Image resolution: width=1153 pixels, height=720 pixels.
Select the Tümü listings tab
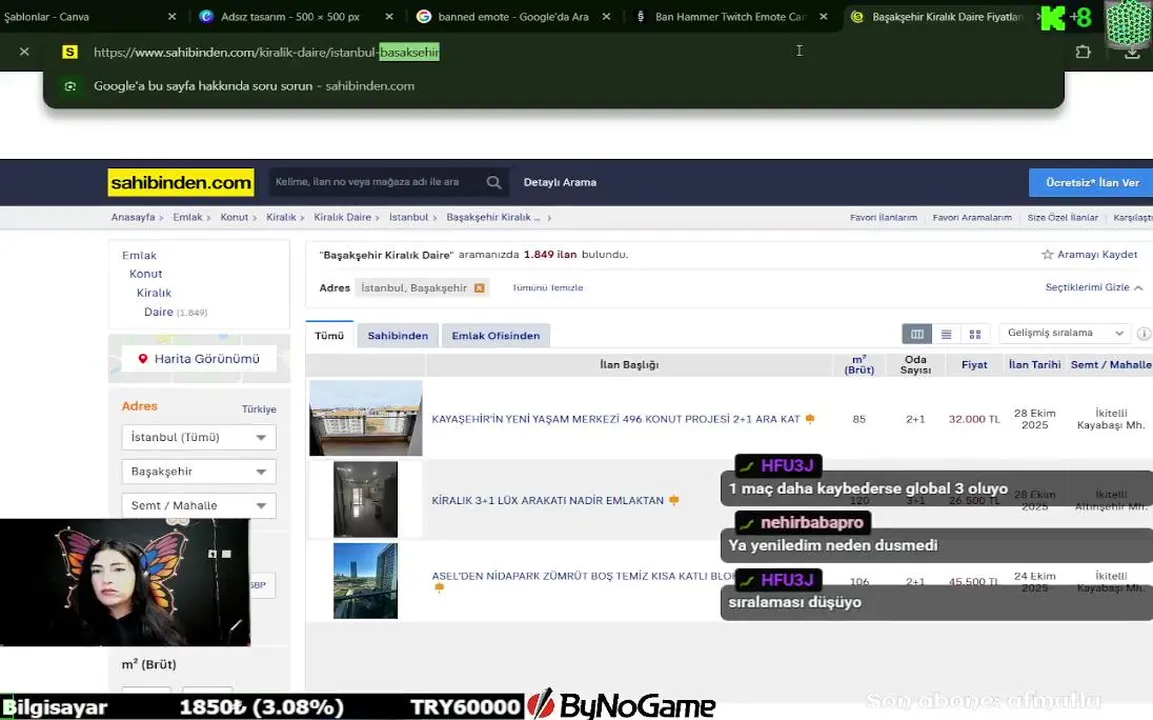click(x=329, y=335)
